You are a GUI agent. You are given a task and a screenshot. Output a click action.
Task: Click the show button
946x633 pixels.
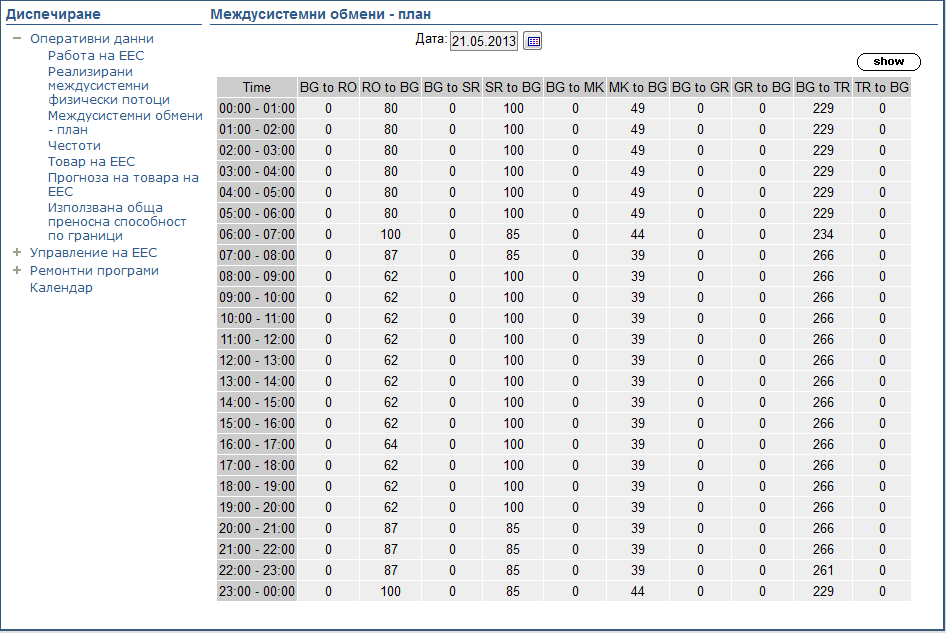[888, 62]
